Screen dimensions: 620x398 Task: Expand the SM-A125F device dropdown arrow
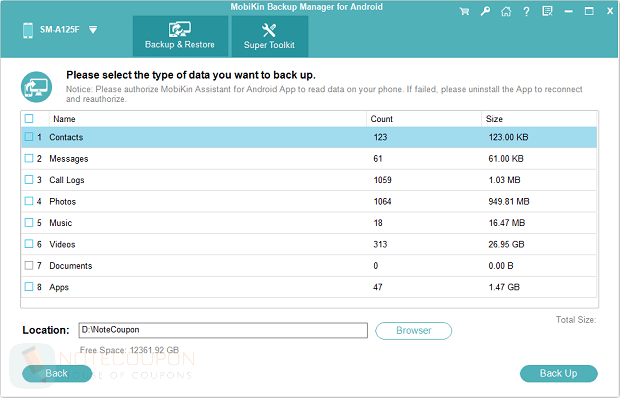93,30
